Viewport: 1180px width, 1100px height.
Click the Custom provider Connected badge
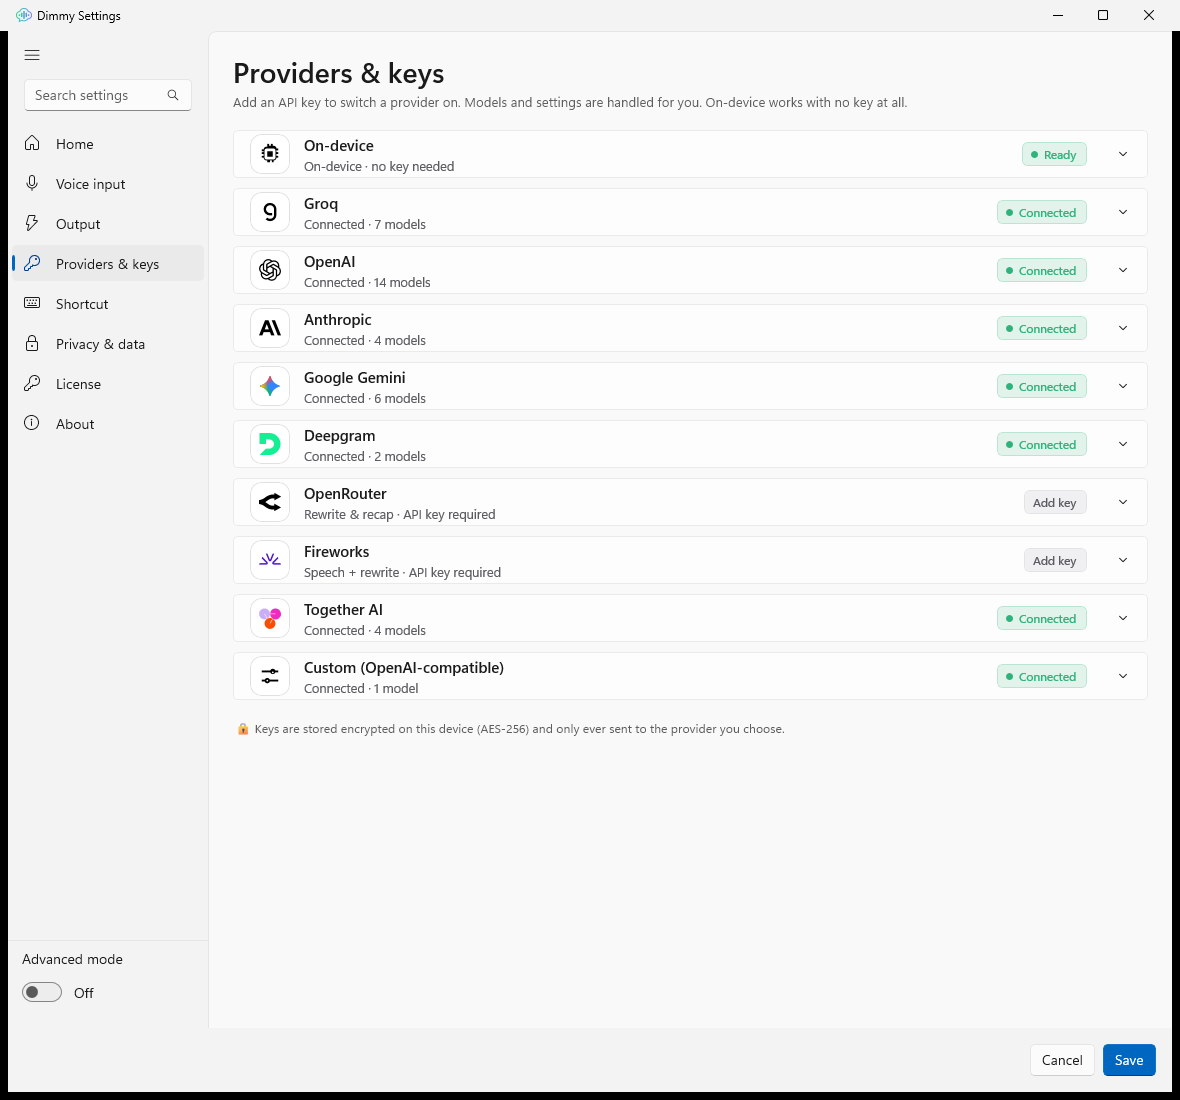click(1042, 676)
